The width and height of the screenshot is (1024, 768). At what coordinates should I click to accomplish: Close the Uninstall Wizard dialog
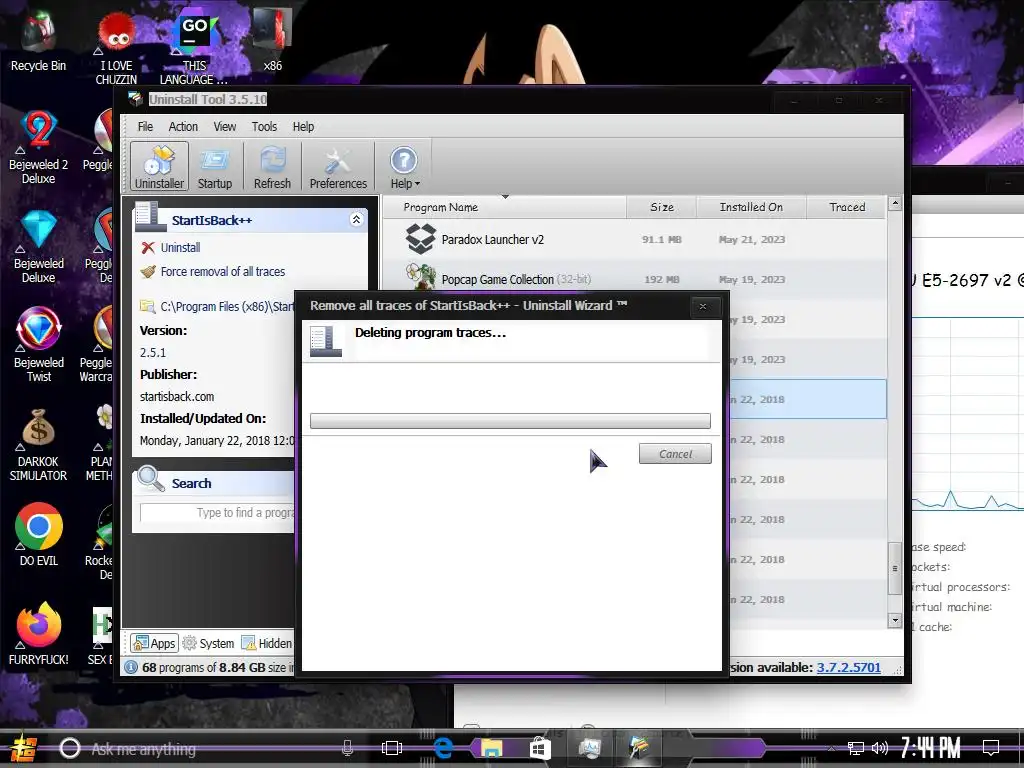[703, 306]
